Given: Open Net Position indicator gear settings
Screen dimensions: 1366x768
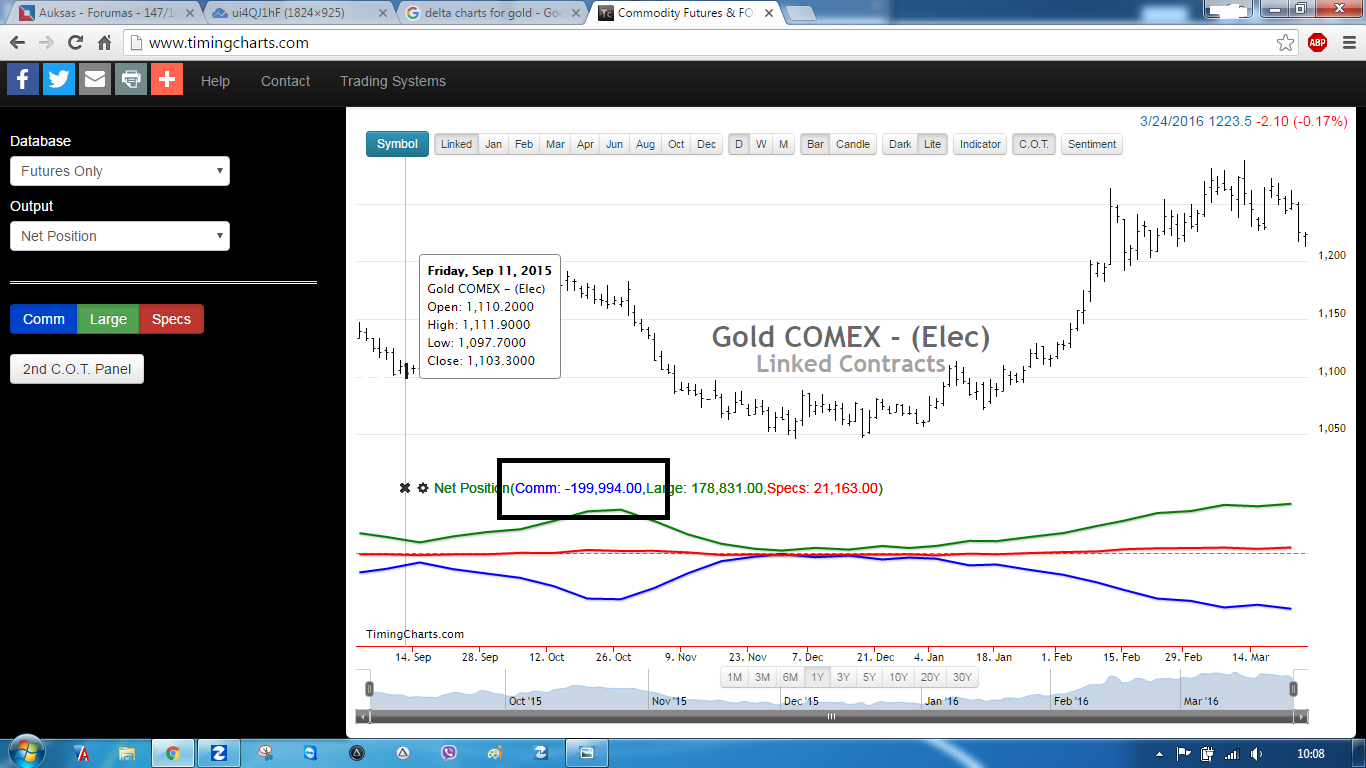Looking at the screenshot, I should coord(423,488).
